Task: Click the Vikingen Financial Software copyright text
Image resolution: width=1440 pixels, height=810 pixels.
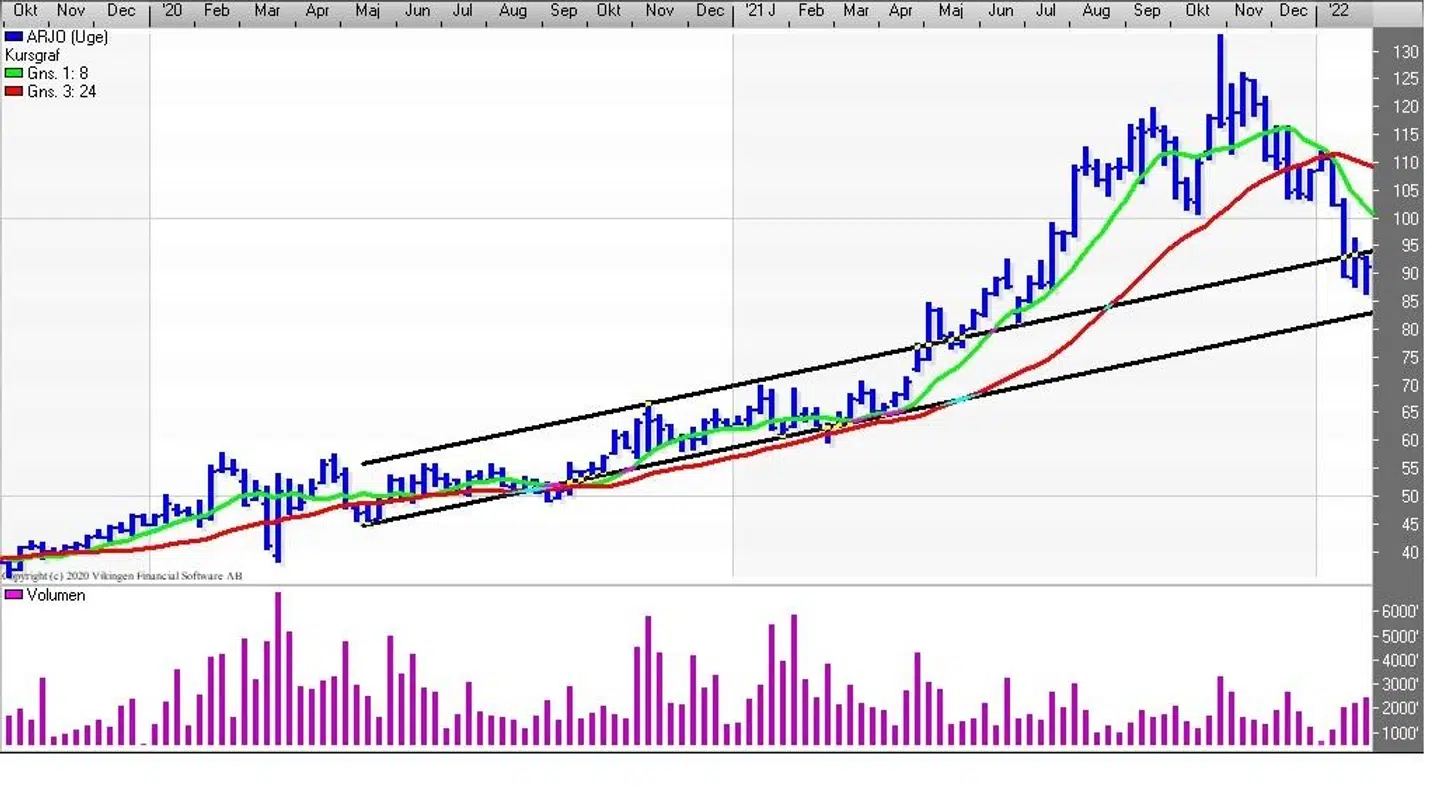Action: click(x=122, y=576)
